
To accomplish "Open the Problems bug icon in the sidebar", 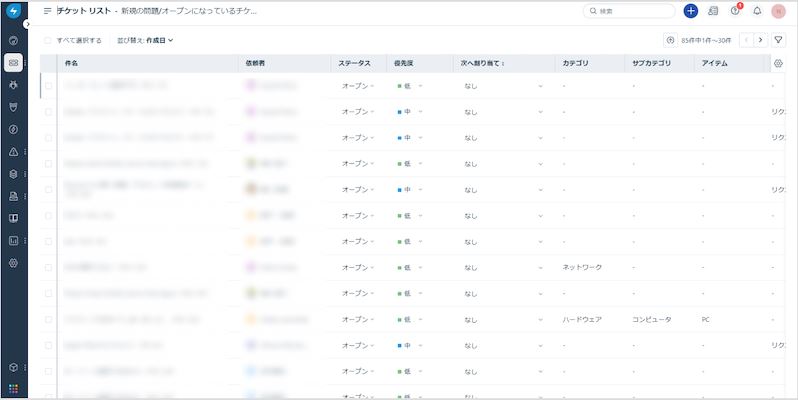I will (x=13, y=85).
